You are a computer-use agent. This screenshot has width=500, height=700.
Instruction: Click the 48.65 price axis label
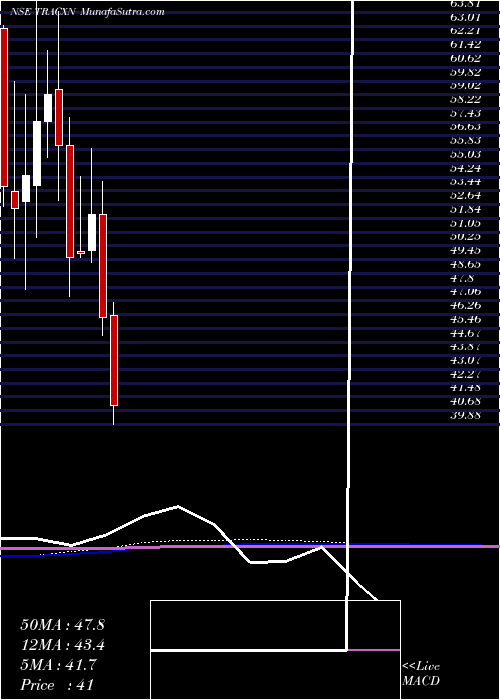click(x=466, y=264)
